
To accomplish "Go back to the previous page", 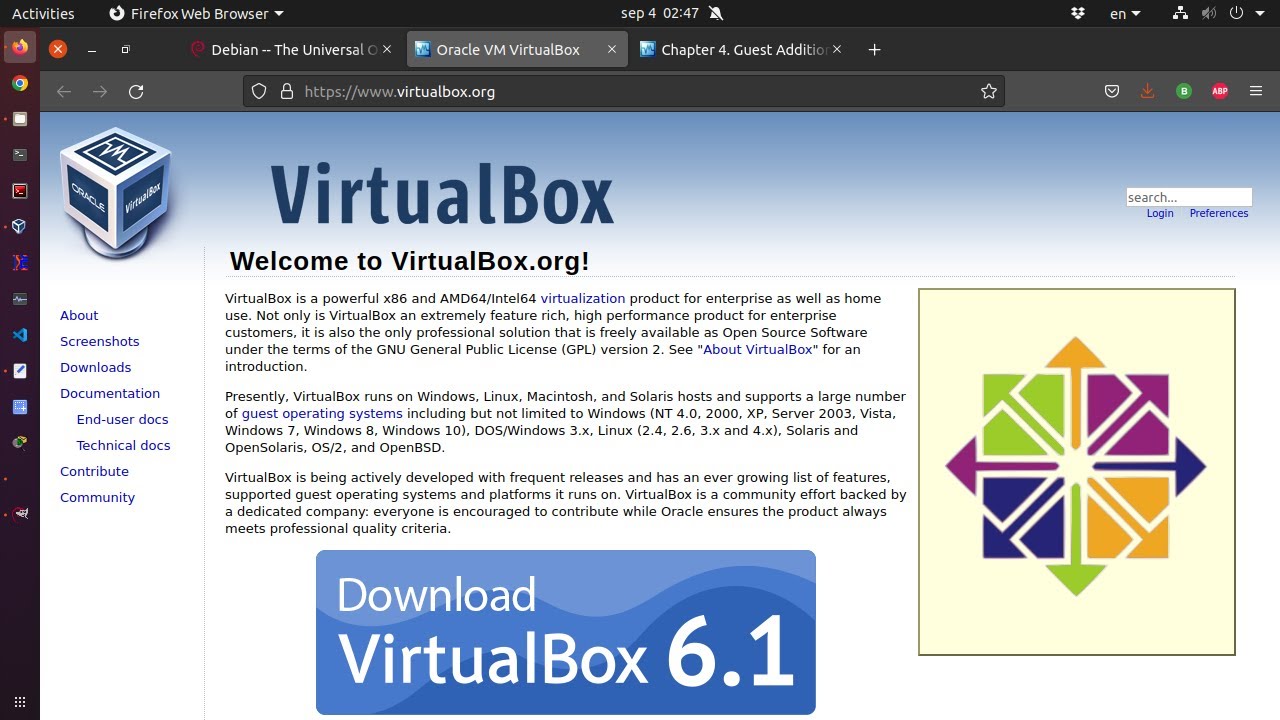I will [64, 91].
